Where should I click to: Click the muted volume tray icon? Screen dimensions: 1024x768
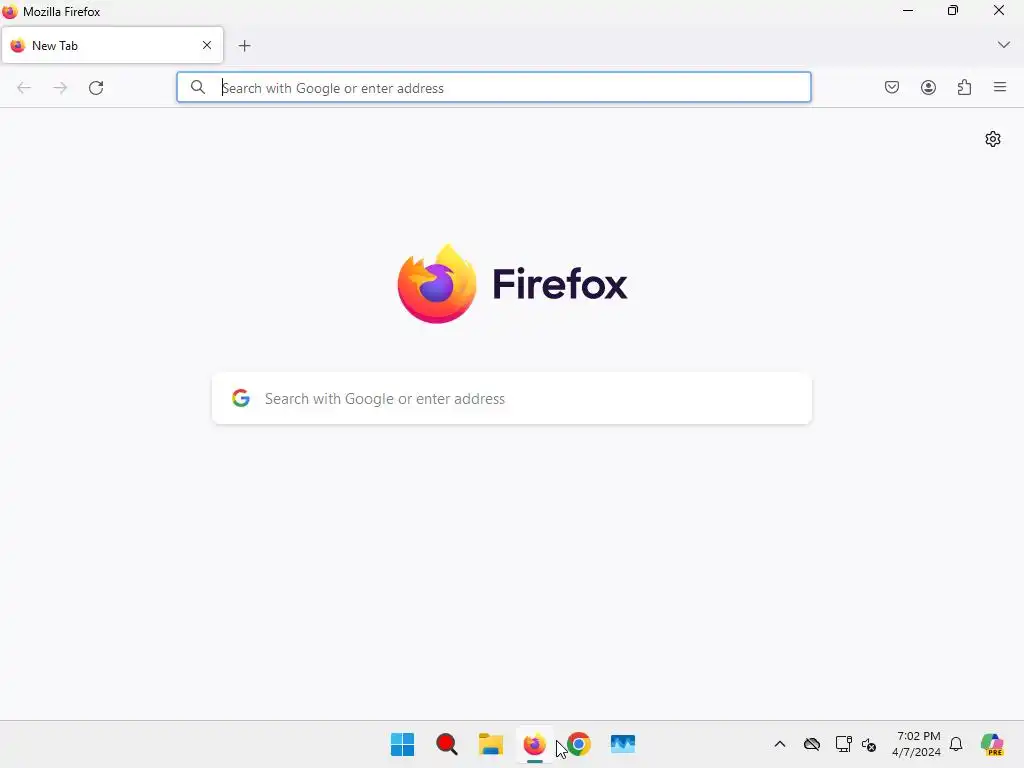pos(869,744)
